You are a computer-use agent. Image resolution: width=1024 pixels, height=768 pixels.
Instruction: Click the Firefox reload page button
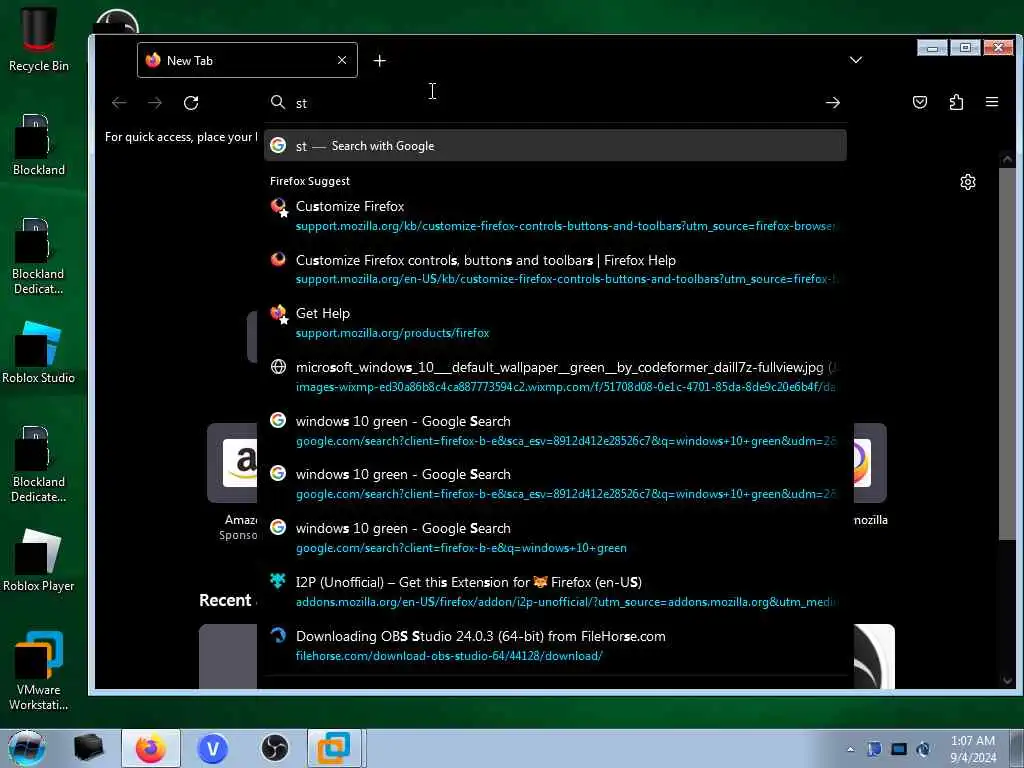191,103
